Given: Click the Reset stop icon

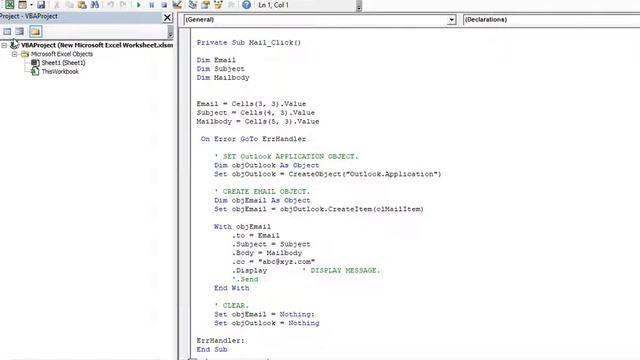Looking at the screenshot, I should point(164,5).
